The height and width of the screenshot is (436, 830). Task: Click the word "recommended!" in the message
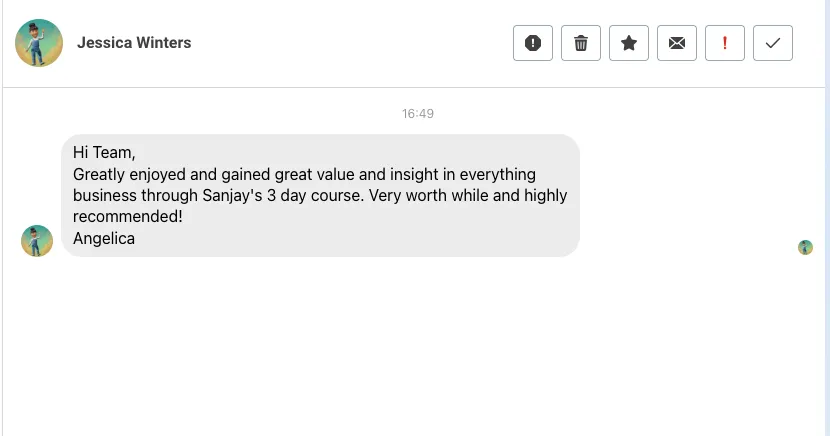point(128,216)
